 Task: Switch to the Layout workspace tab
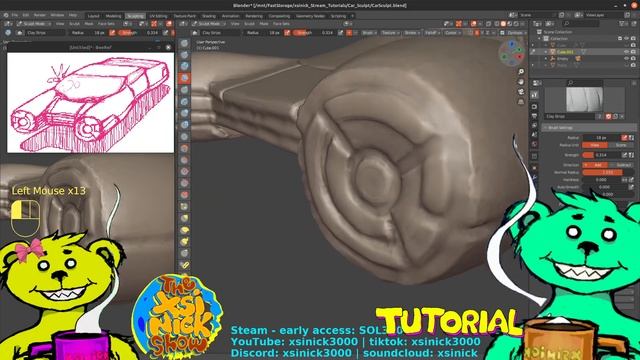coord(93,16)
